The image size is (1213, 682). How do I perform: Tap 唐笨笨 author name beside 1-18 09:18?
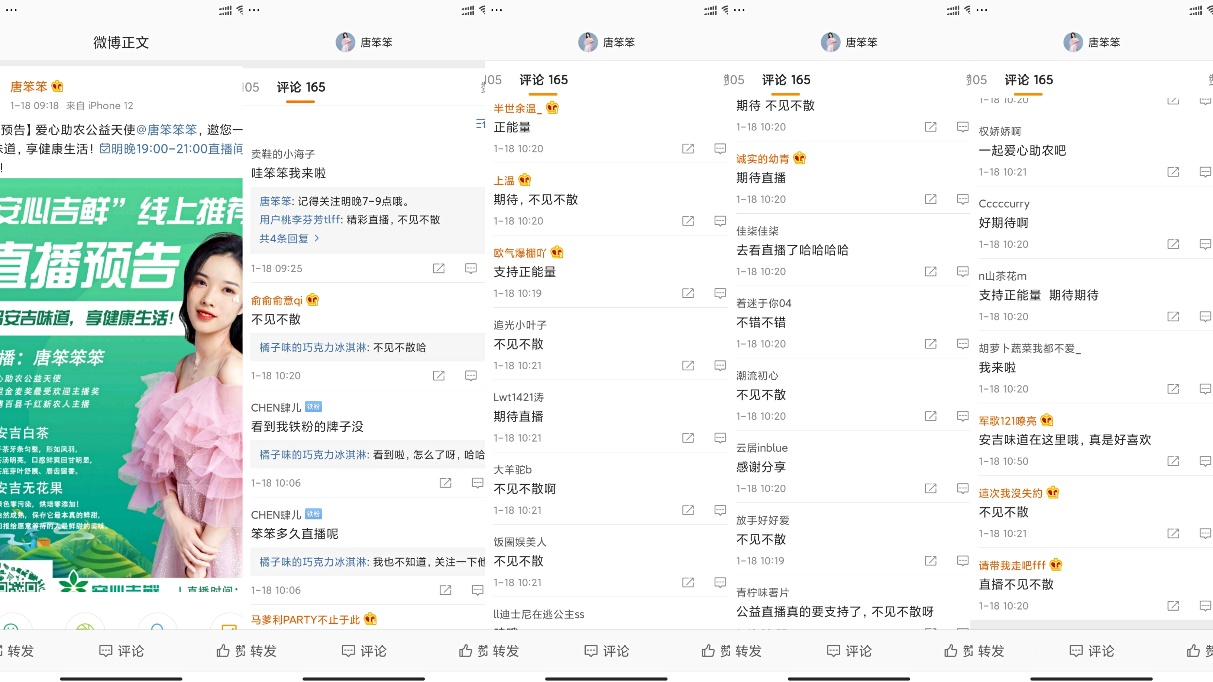29,87
